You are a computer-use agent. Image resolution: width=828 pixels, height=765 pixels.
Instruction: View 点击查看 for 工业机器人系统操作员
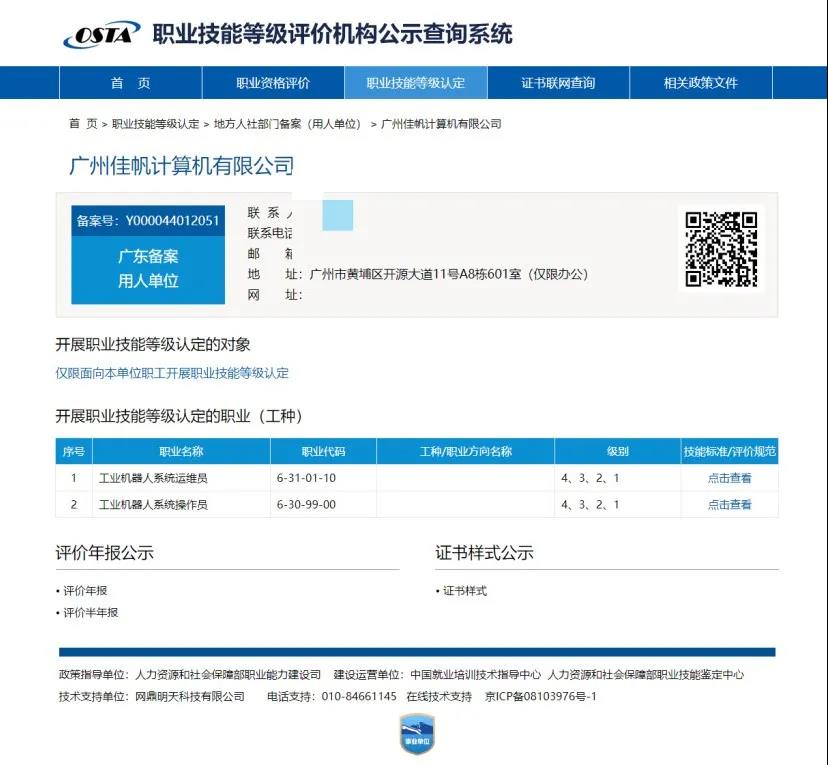(x=729, y=505)
